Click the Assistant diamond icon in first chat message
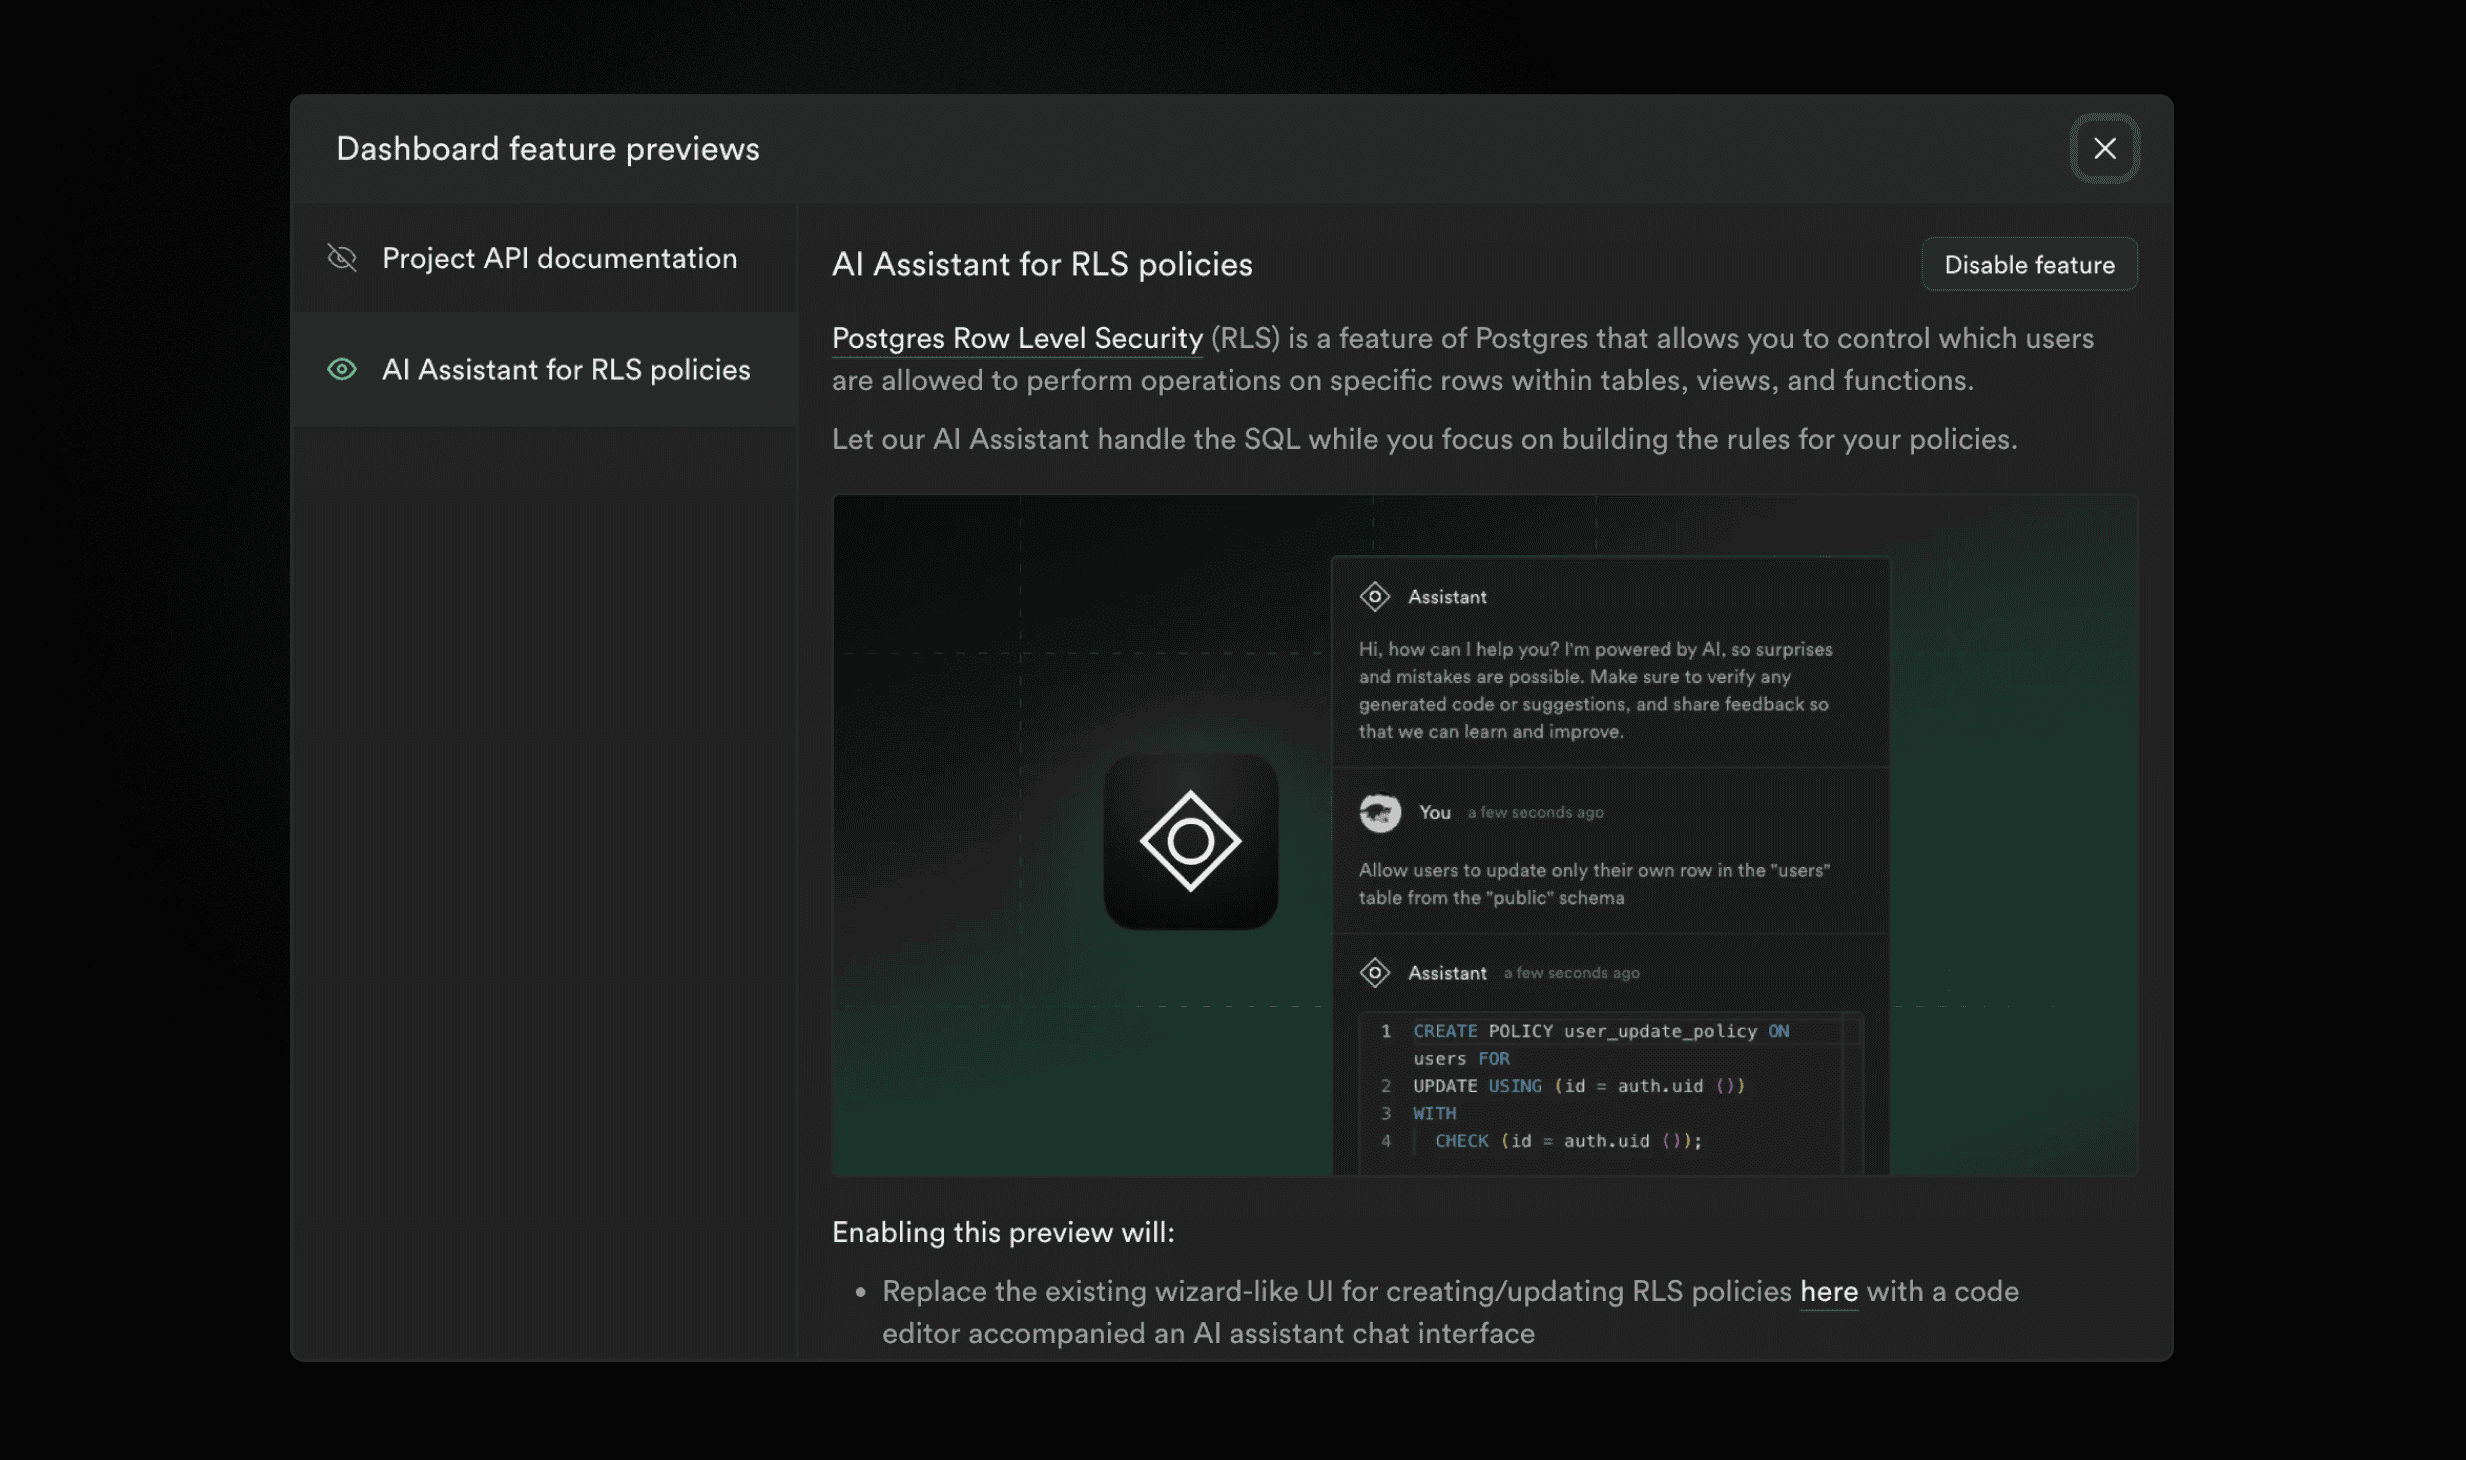This screenshot has width=2466, height=1460. pyautogui.click(x=1375, y=596)
